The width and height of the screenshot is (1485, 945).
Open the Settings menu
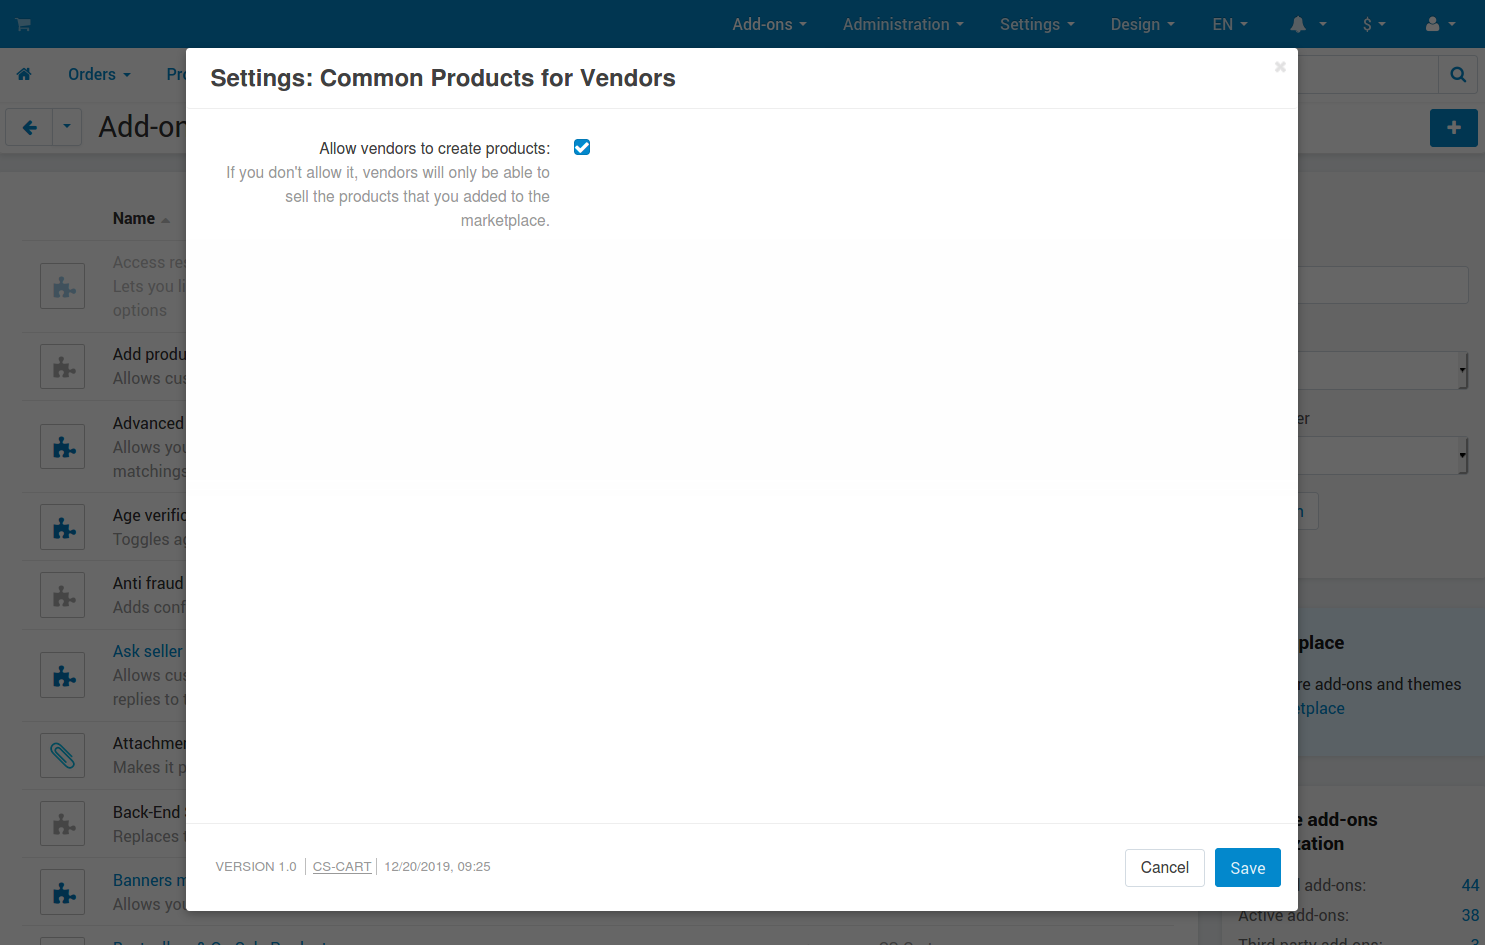pos(1037,24)
